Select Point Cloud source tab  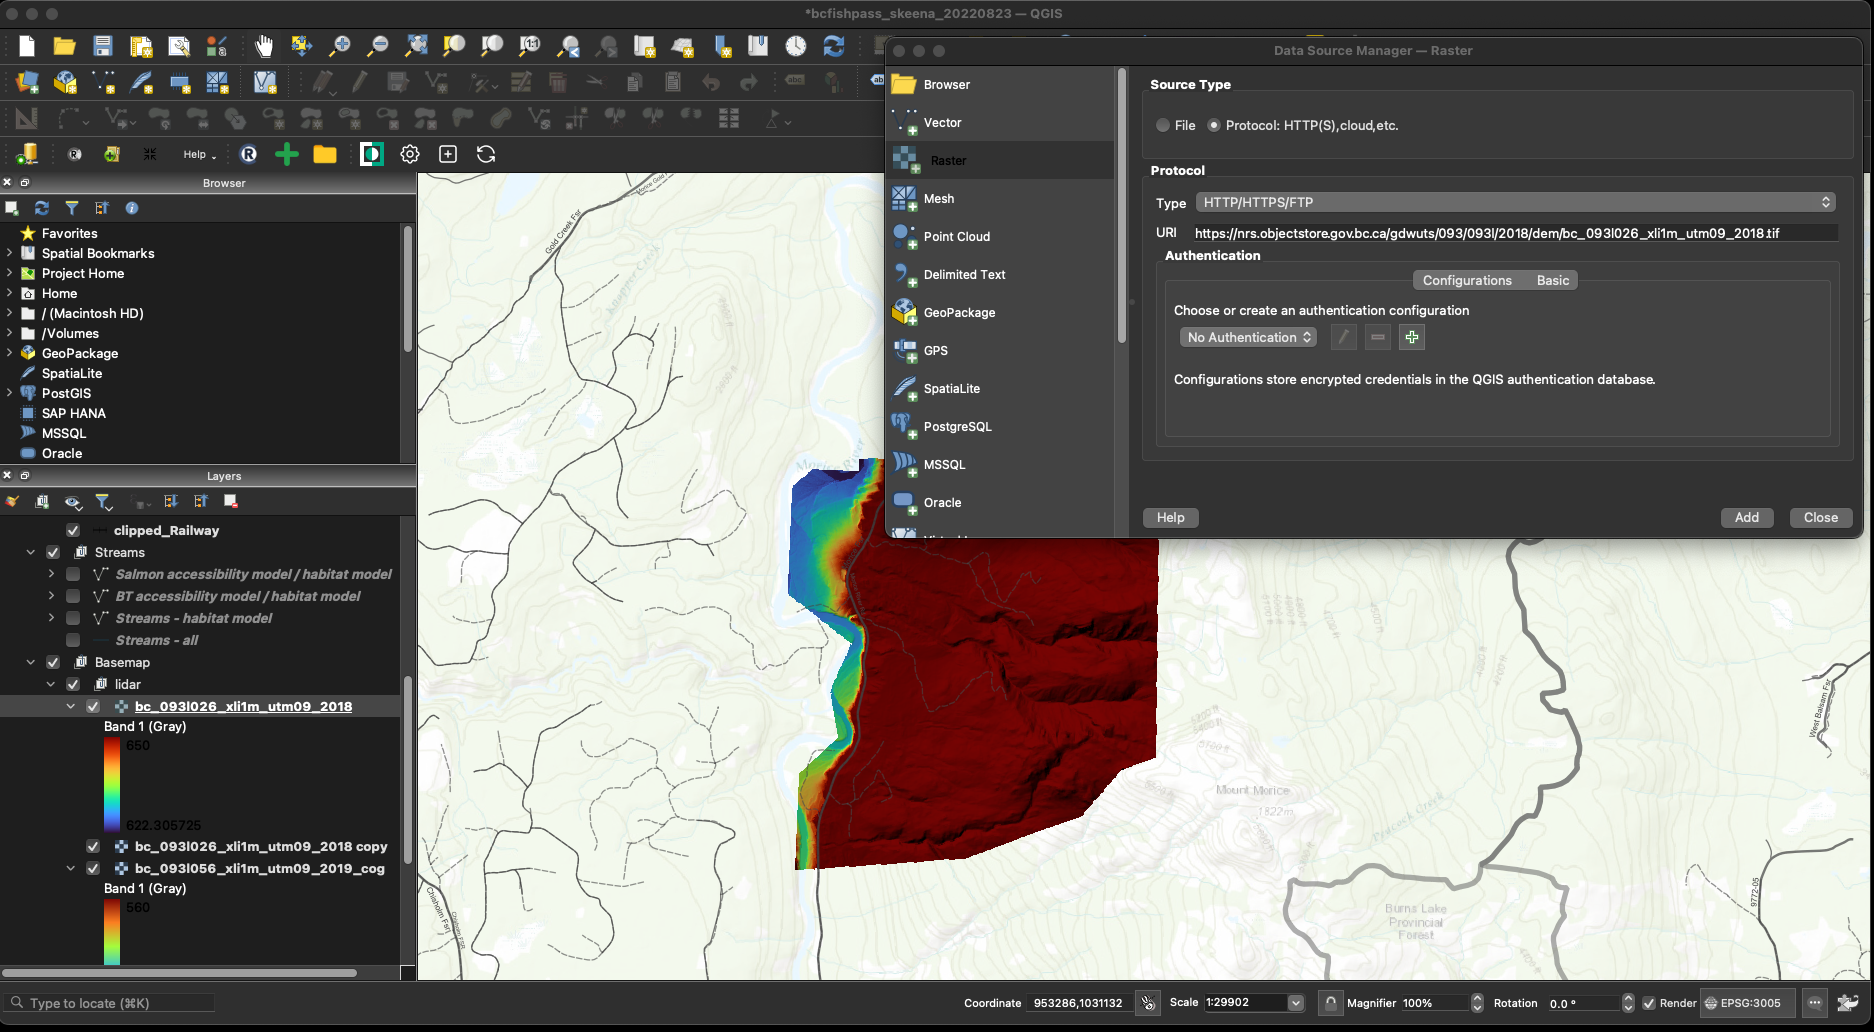pos(1000,237)
